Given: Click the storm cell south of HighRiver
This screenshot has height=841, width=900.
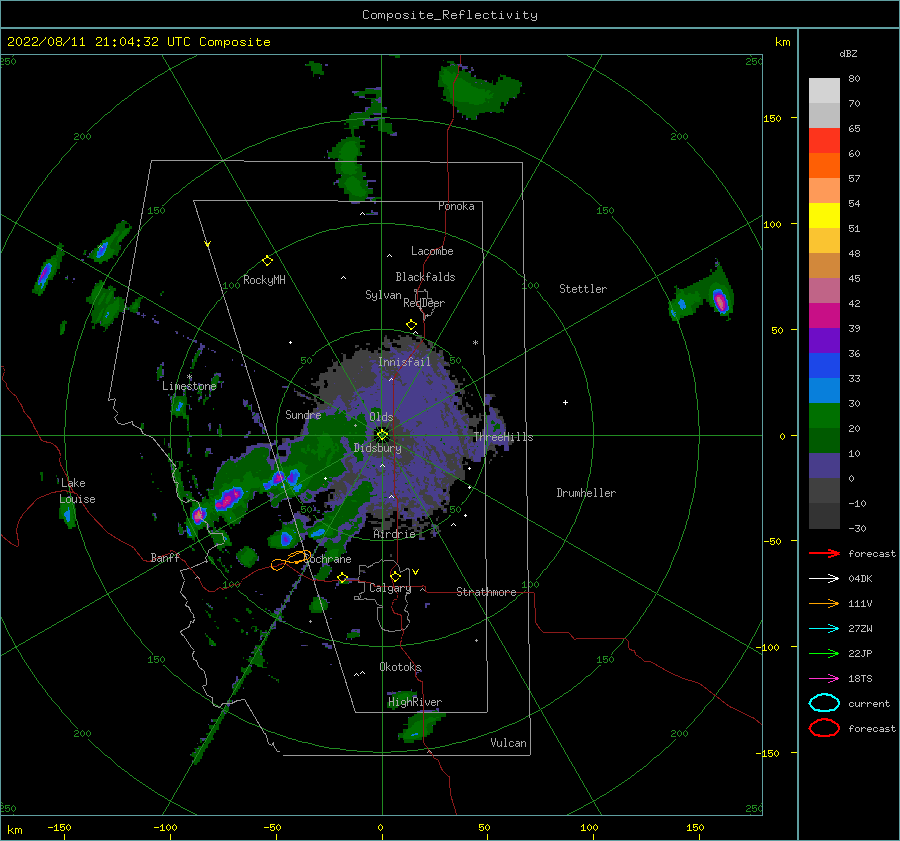Looking at the screenshot, I should pyautogui.click(x=422, y=726).
